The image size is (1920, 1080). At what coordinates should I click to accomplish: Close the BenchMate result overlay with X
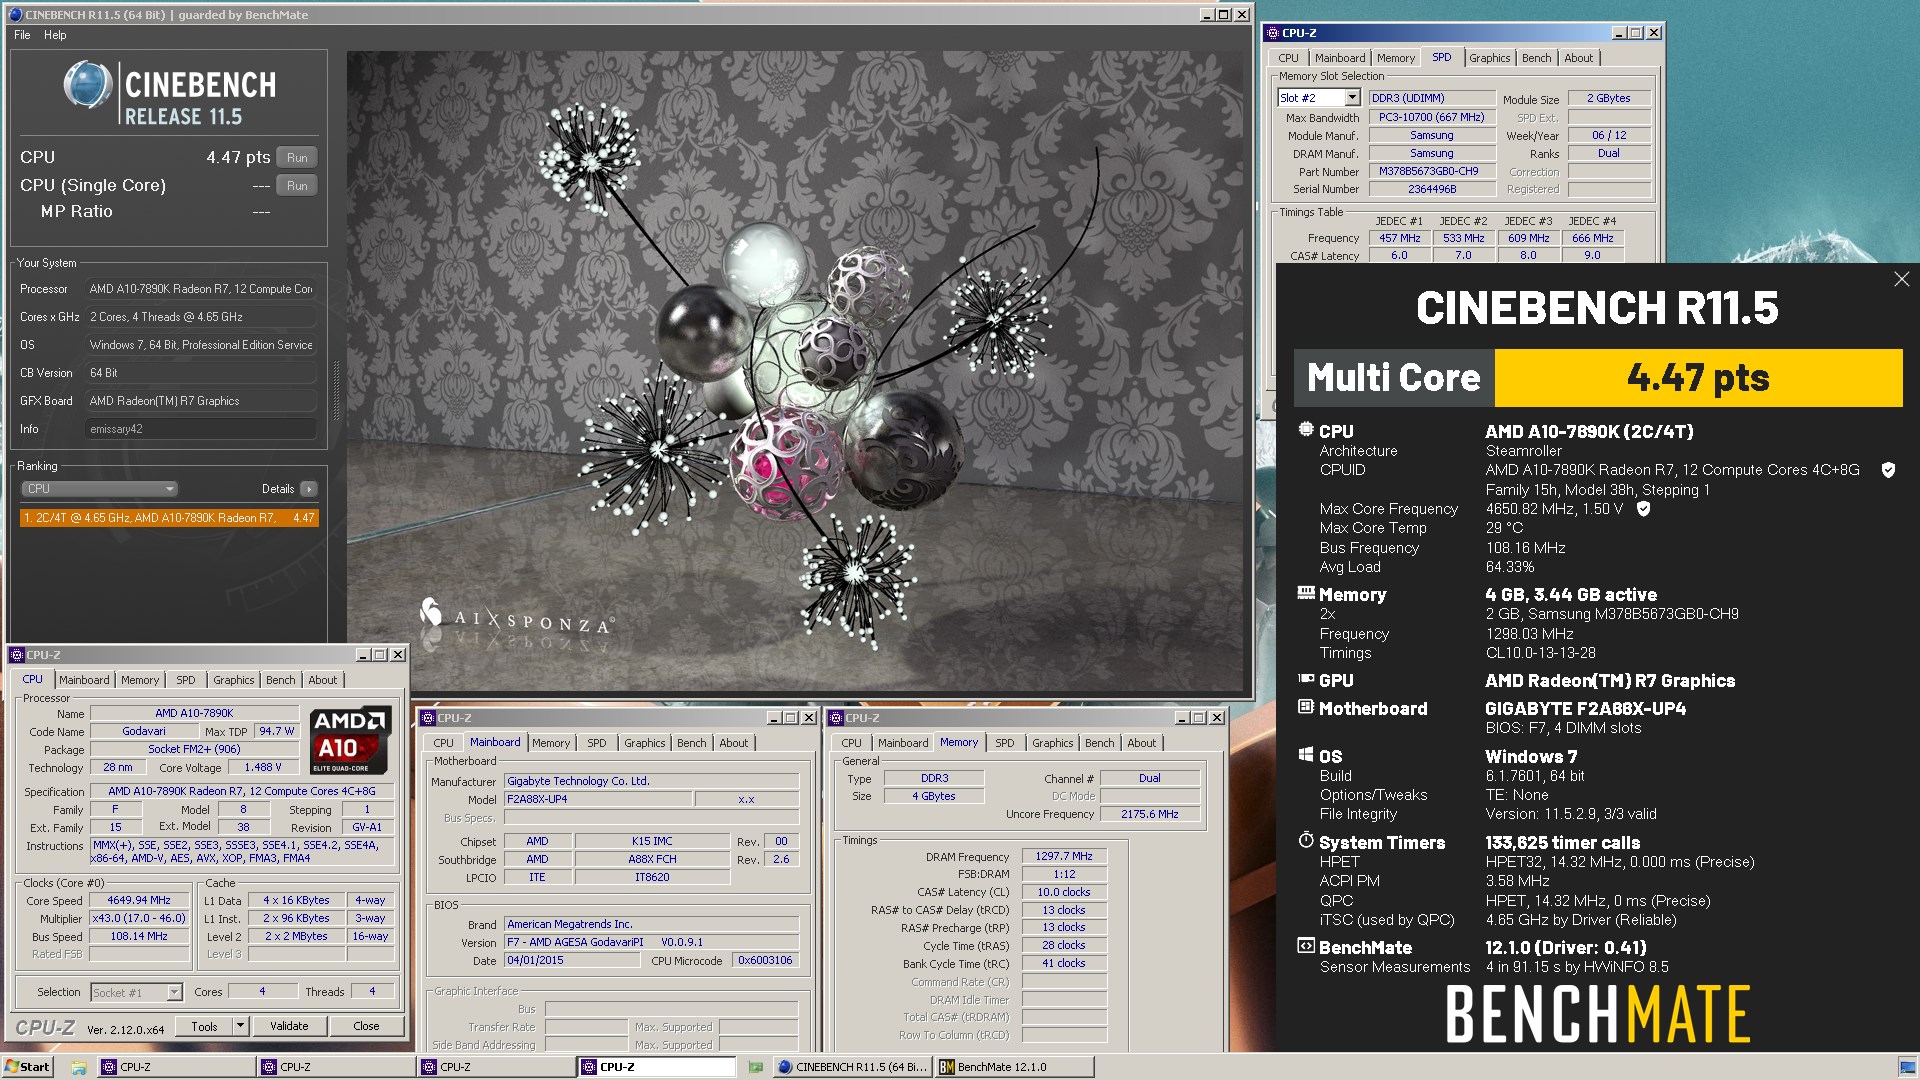pos(1901,280)
